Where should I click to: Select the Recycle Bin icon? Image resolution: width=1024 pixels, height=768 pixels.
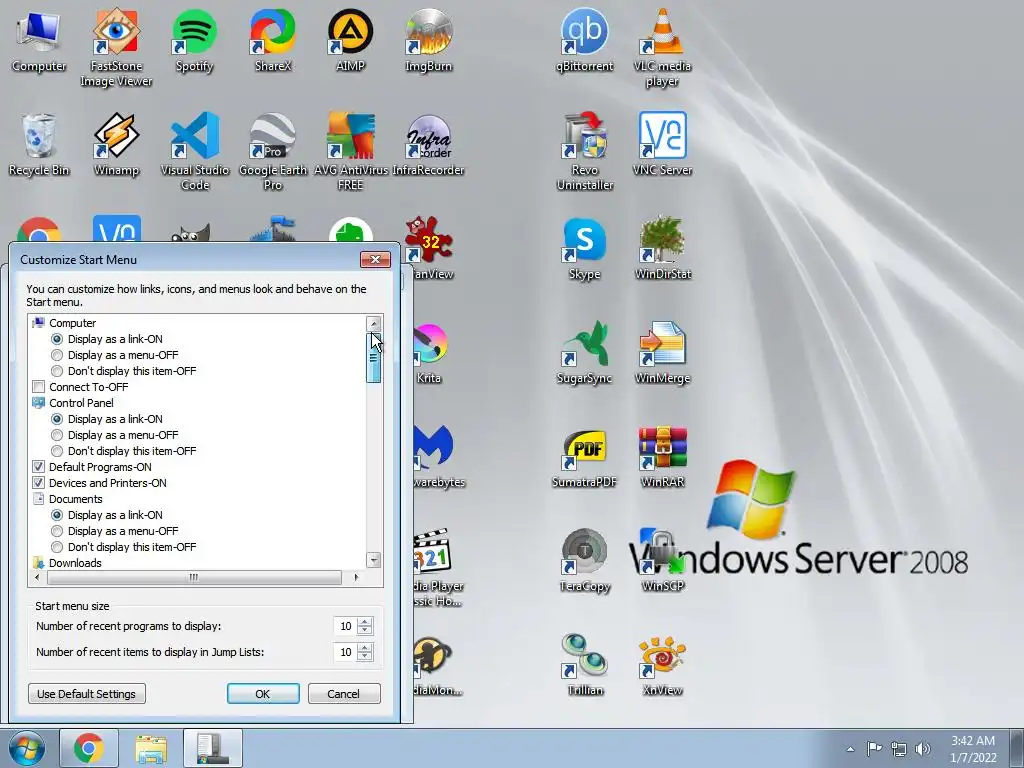coord(39,144)
